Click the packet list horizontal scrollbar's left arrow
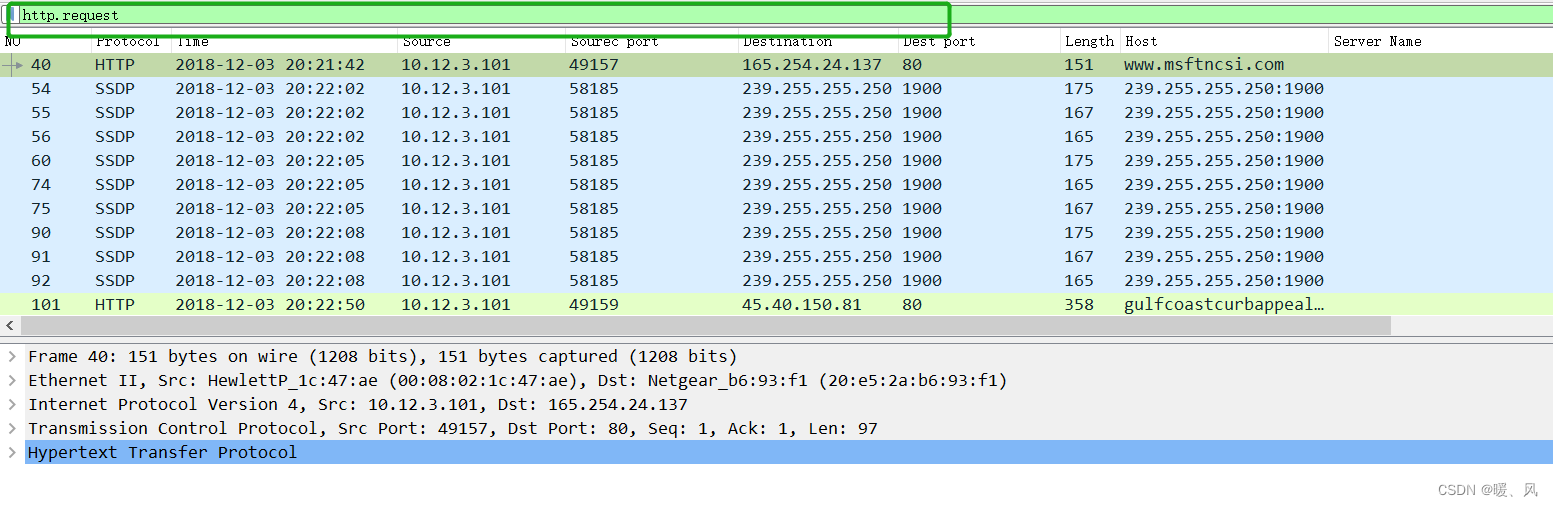1553x506 pixels. pos(10,326)
